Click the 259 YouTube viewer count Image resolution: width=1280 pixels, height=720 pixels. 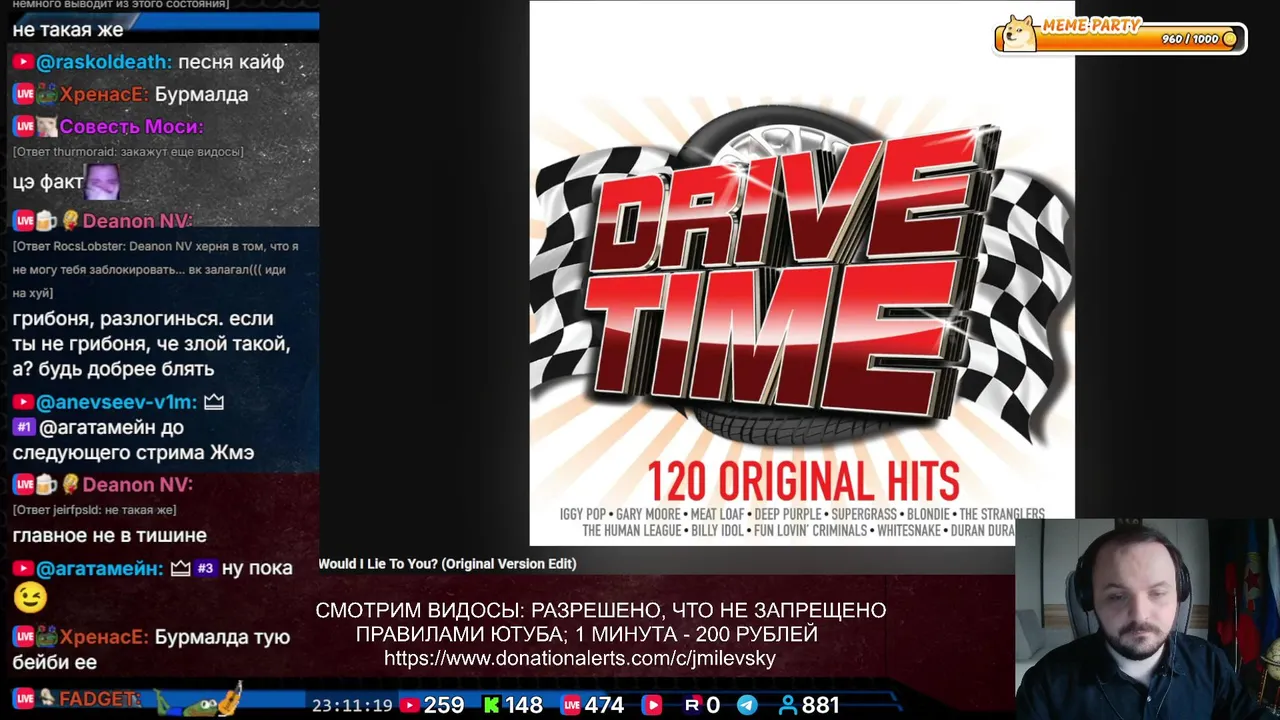click(x=444, y=706)
